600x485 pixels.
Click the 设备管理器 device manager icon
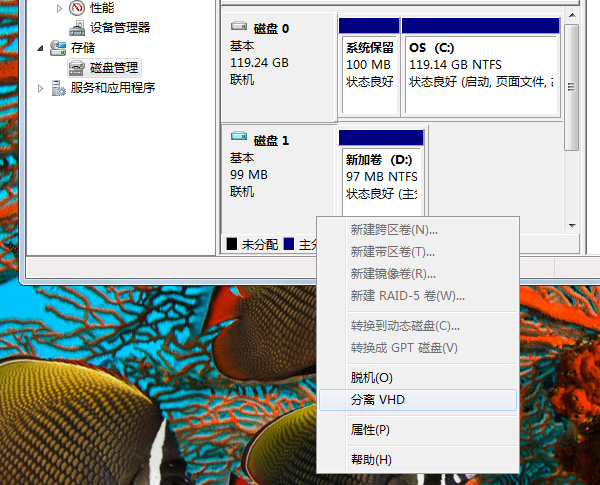(77, 28)
